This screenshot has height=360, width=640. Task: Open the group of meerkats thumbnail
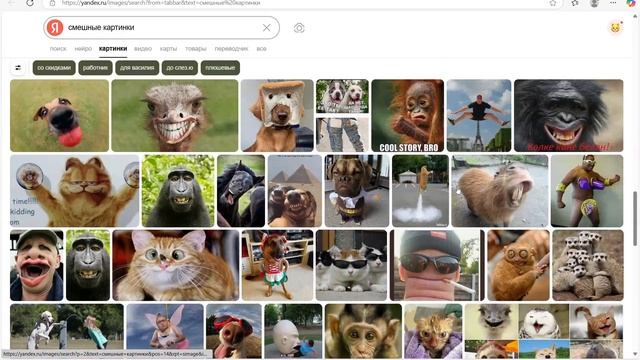coord(588,265)
